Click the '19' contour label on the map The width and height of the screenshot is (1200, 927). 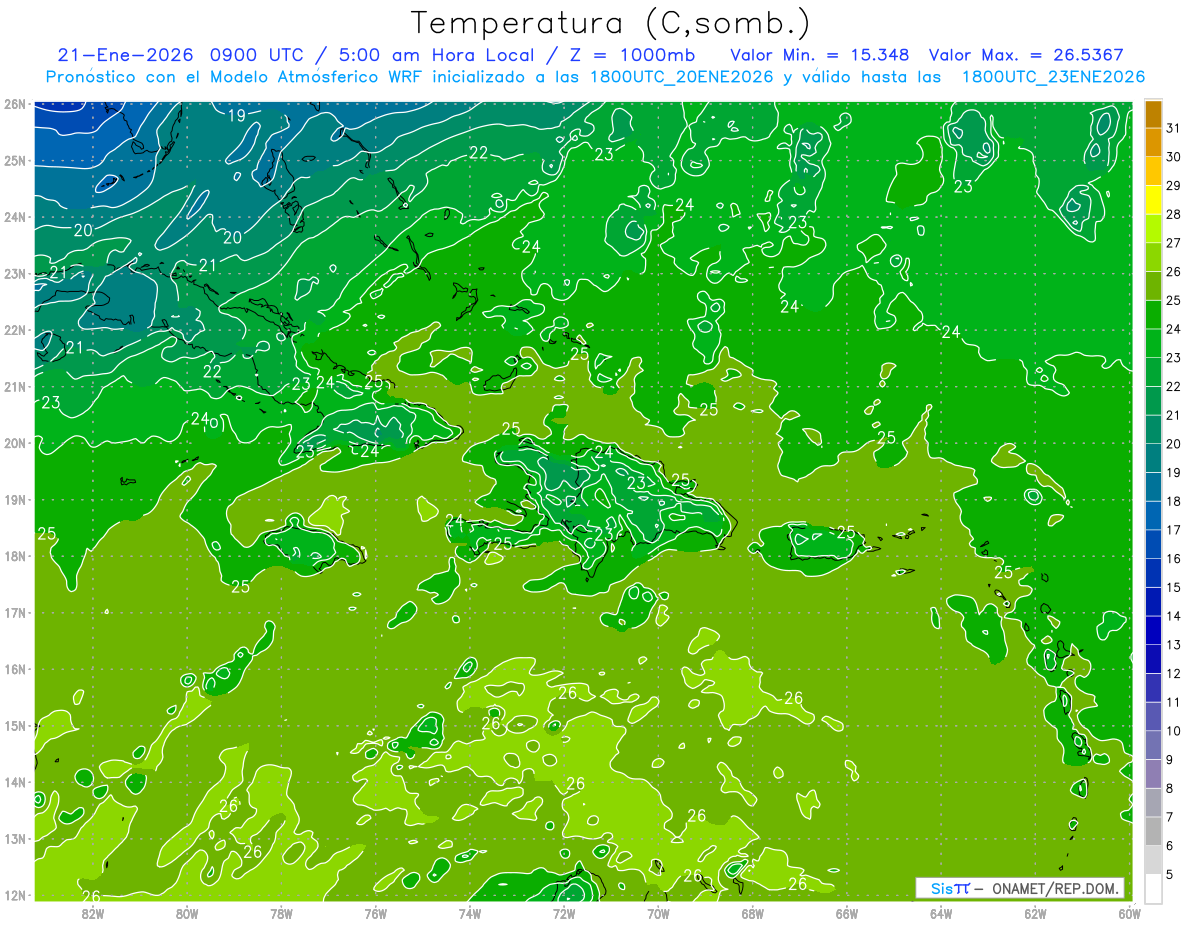(x=237, y=116)
